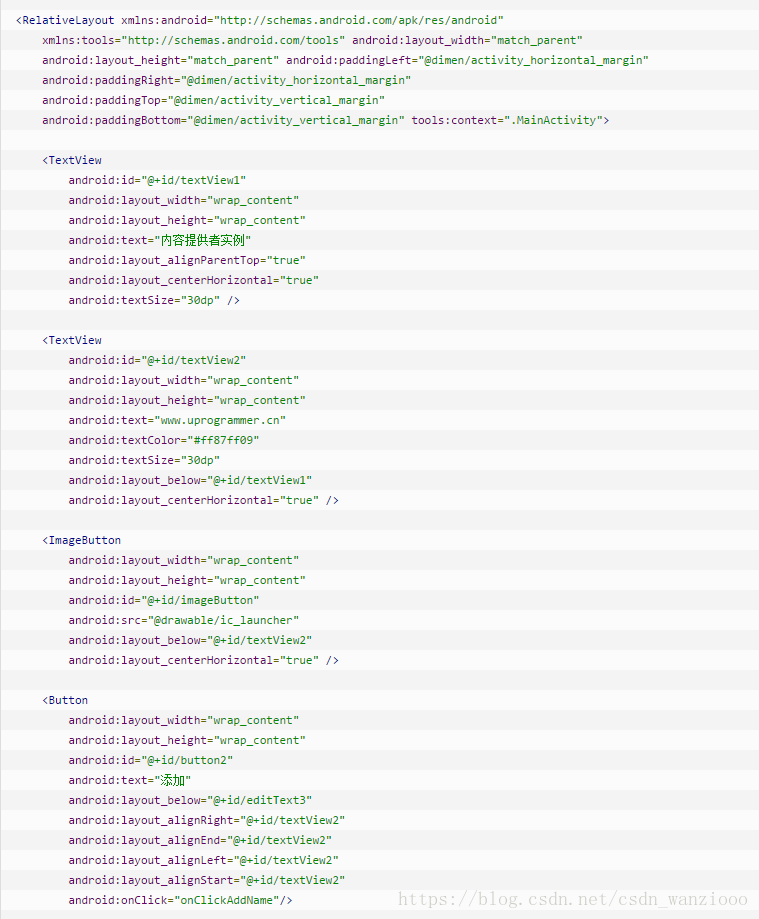Select the layout_alignRight textView2 line
Screen dimensions: 759x919
[x=206, y=820]
